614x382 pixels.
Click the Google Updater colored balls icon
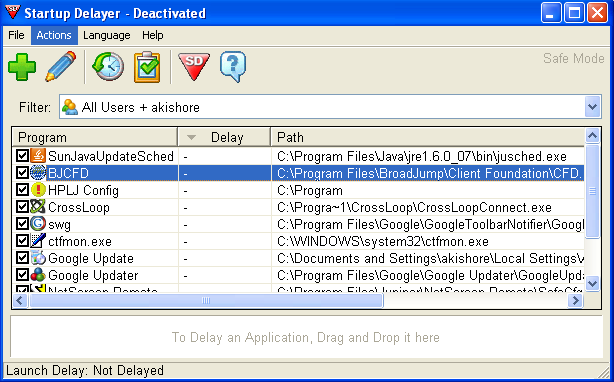(x=38, y=275)
